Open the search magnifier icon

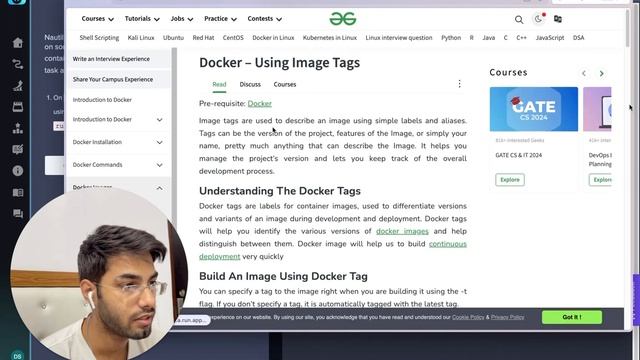(x=519, y=19)
